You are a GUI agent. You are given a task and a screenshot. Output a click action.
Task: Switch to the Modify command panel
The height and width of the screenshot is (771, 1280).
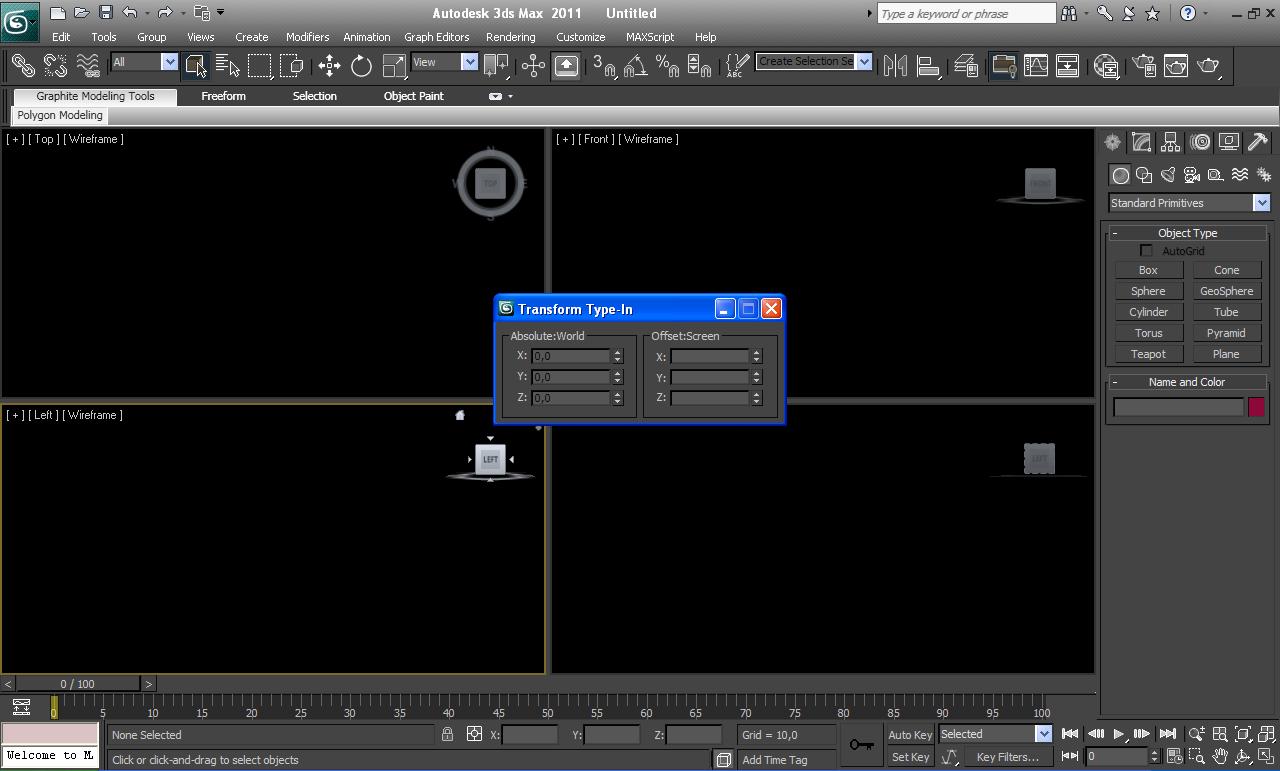coord(1141,142)
